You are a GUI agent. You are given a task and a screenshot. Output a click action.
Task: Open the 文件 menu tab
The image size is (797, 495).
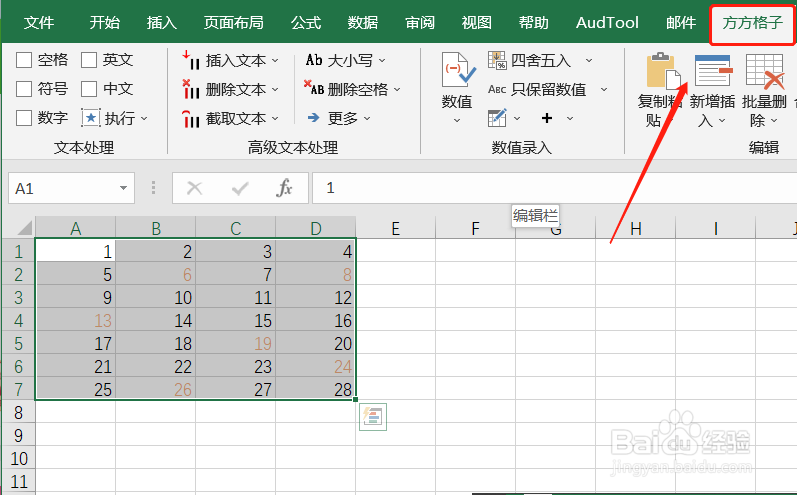39,22
